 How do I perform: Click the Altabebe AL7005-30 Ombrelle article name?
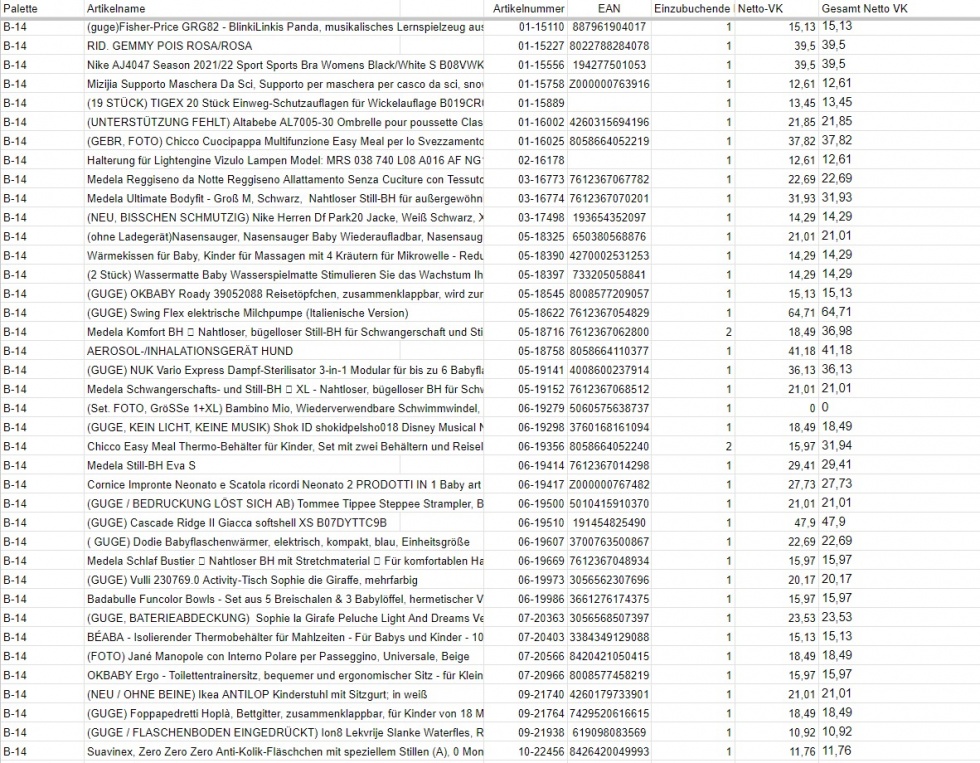pos(284,122)
